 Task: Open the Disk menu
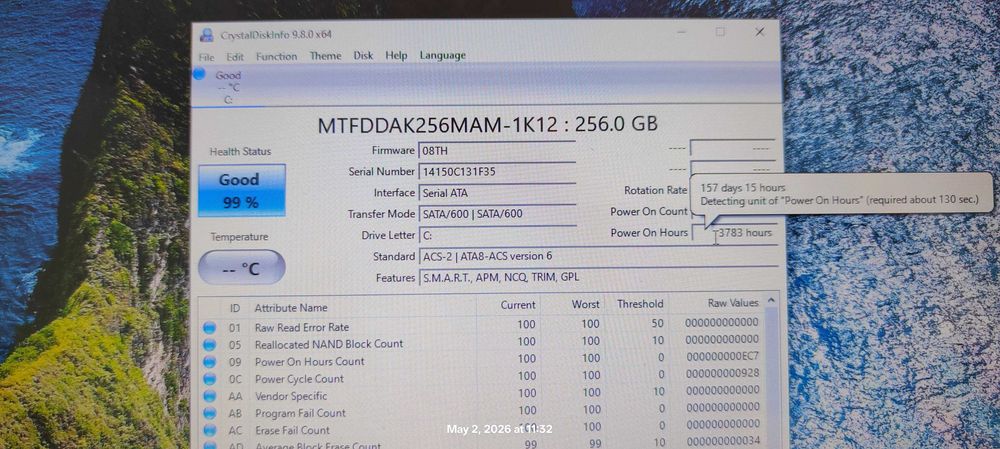[363, 55]
